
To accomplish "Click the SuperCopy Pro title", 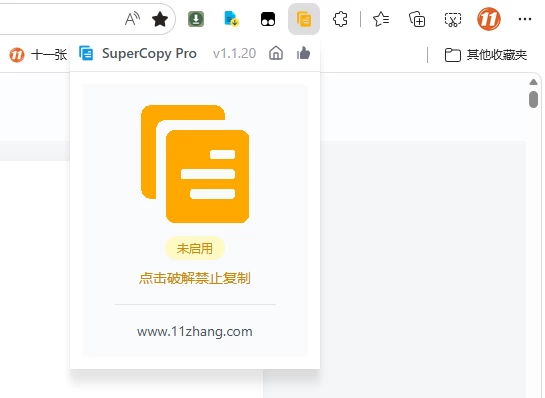I will (149, 54).
